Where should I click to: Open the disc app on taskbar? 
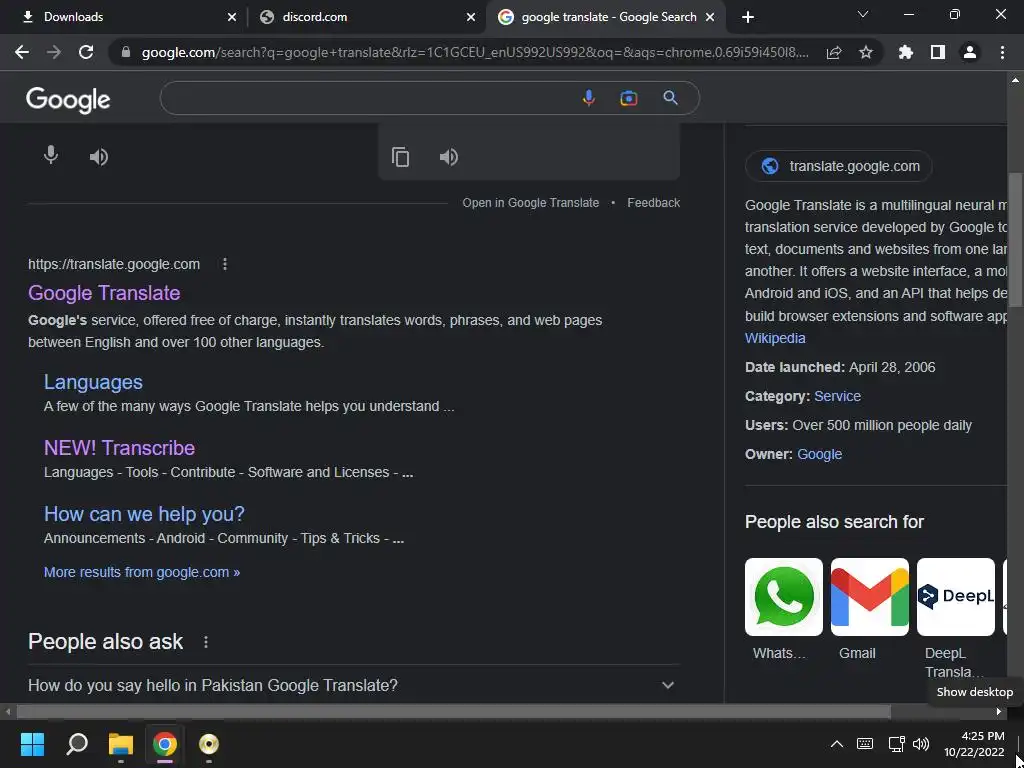[x=208, y=744]
